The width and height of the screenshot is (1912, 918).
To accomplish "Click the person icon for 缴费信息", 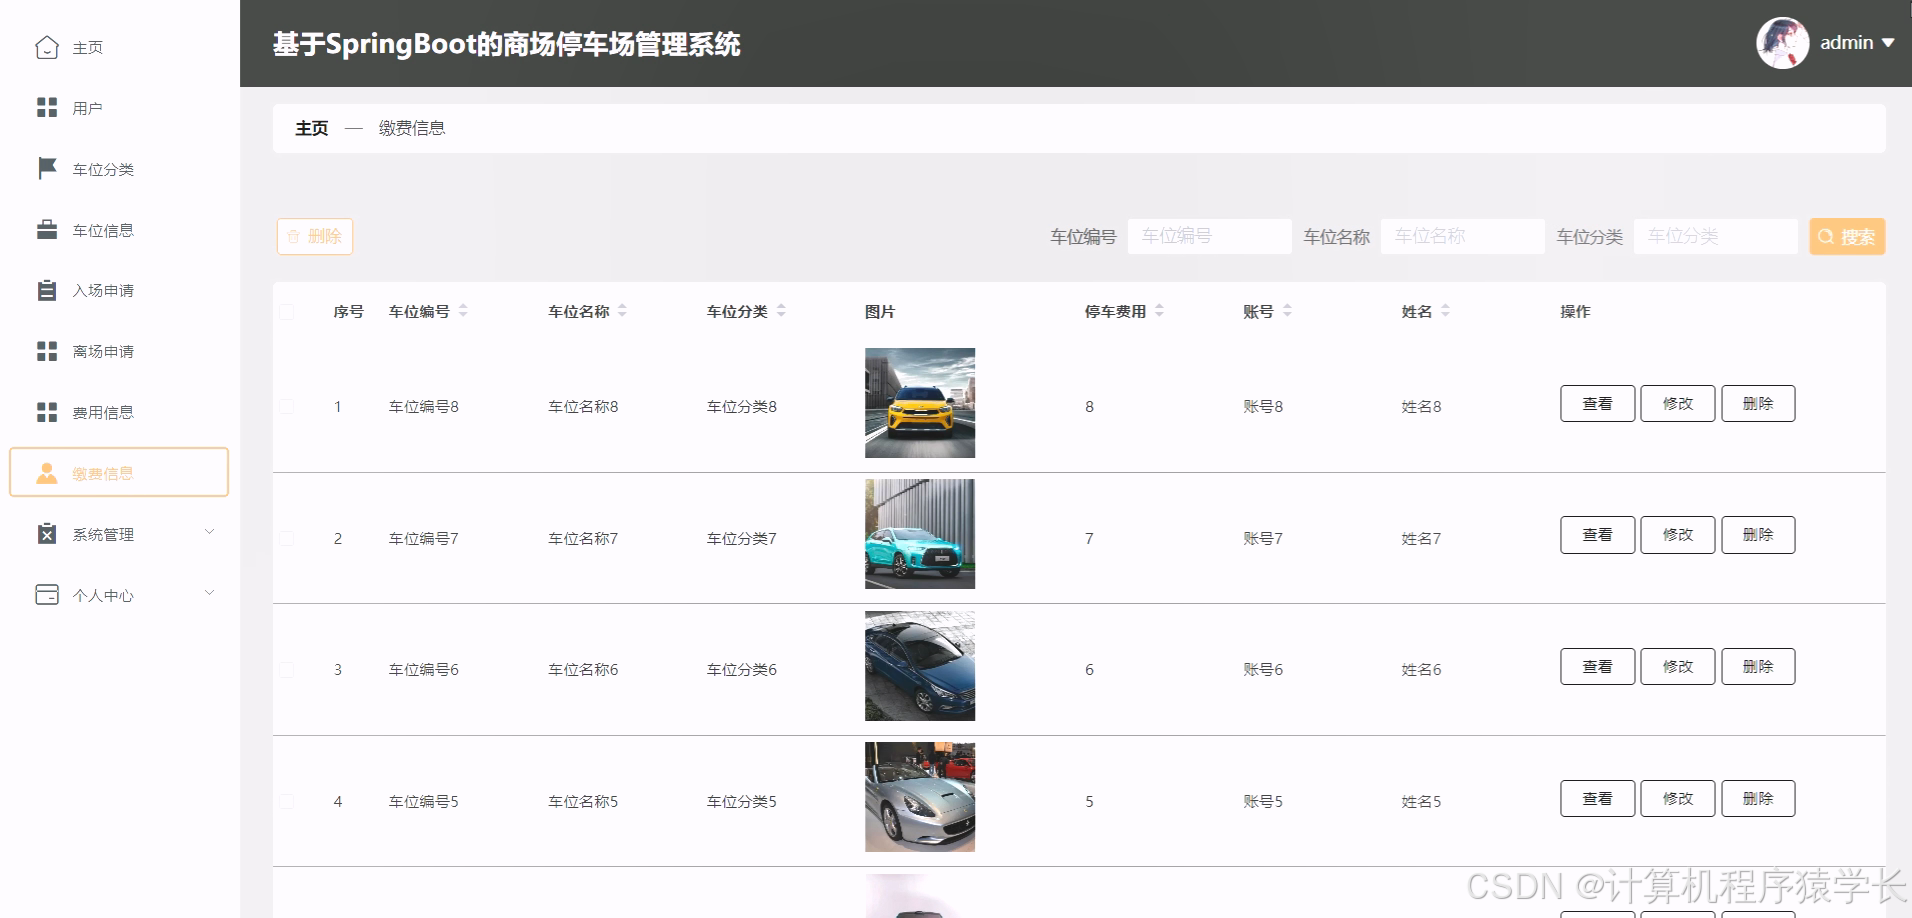I will pos(47,473).
